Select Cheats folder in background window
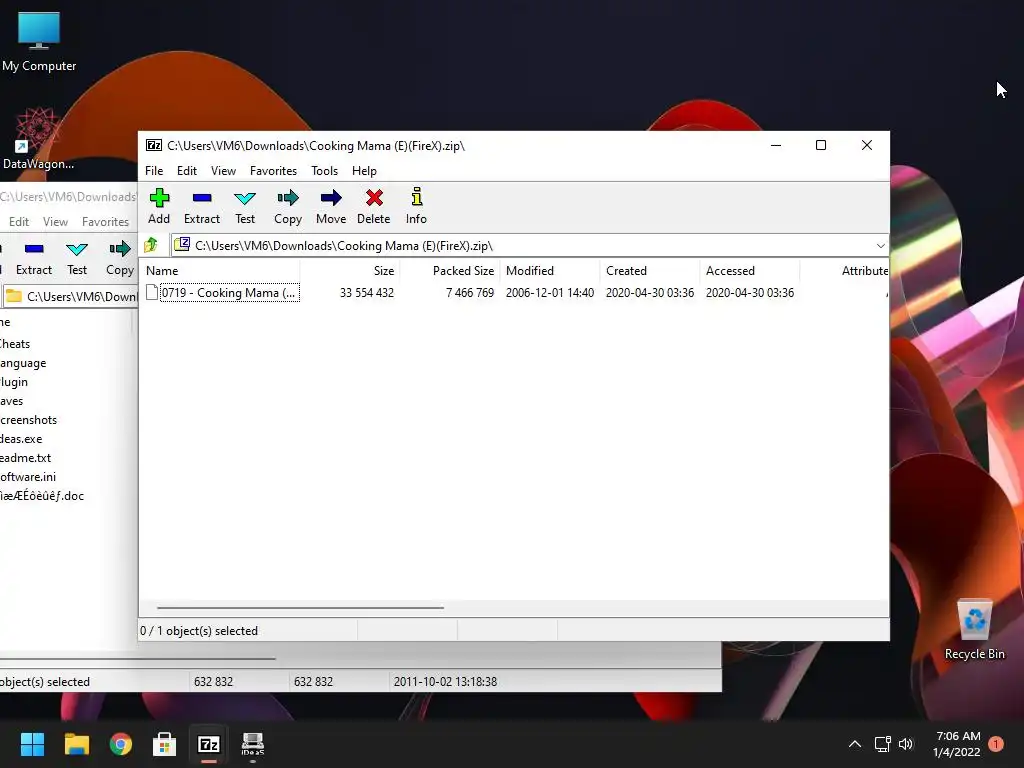1024x768 pixels. click(x=15, y=344)
